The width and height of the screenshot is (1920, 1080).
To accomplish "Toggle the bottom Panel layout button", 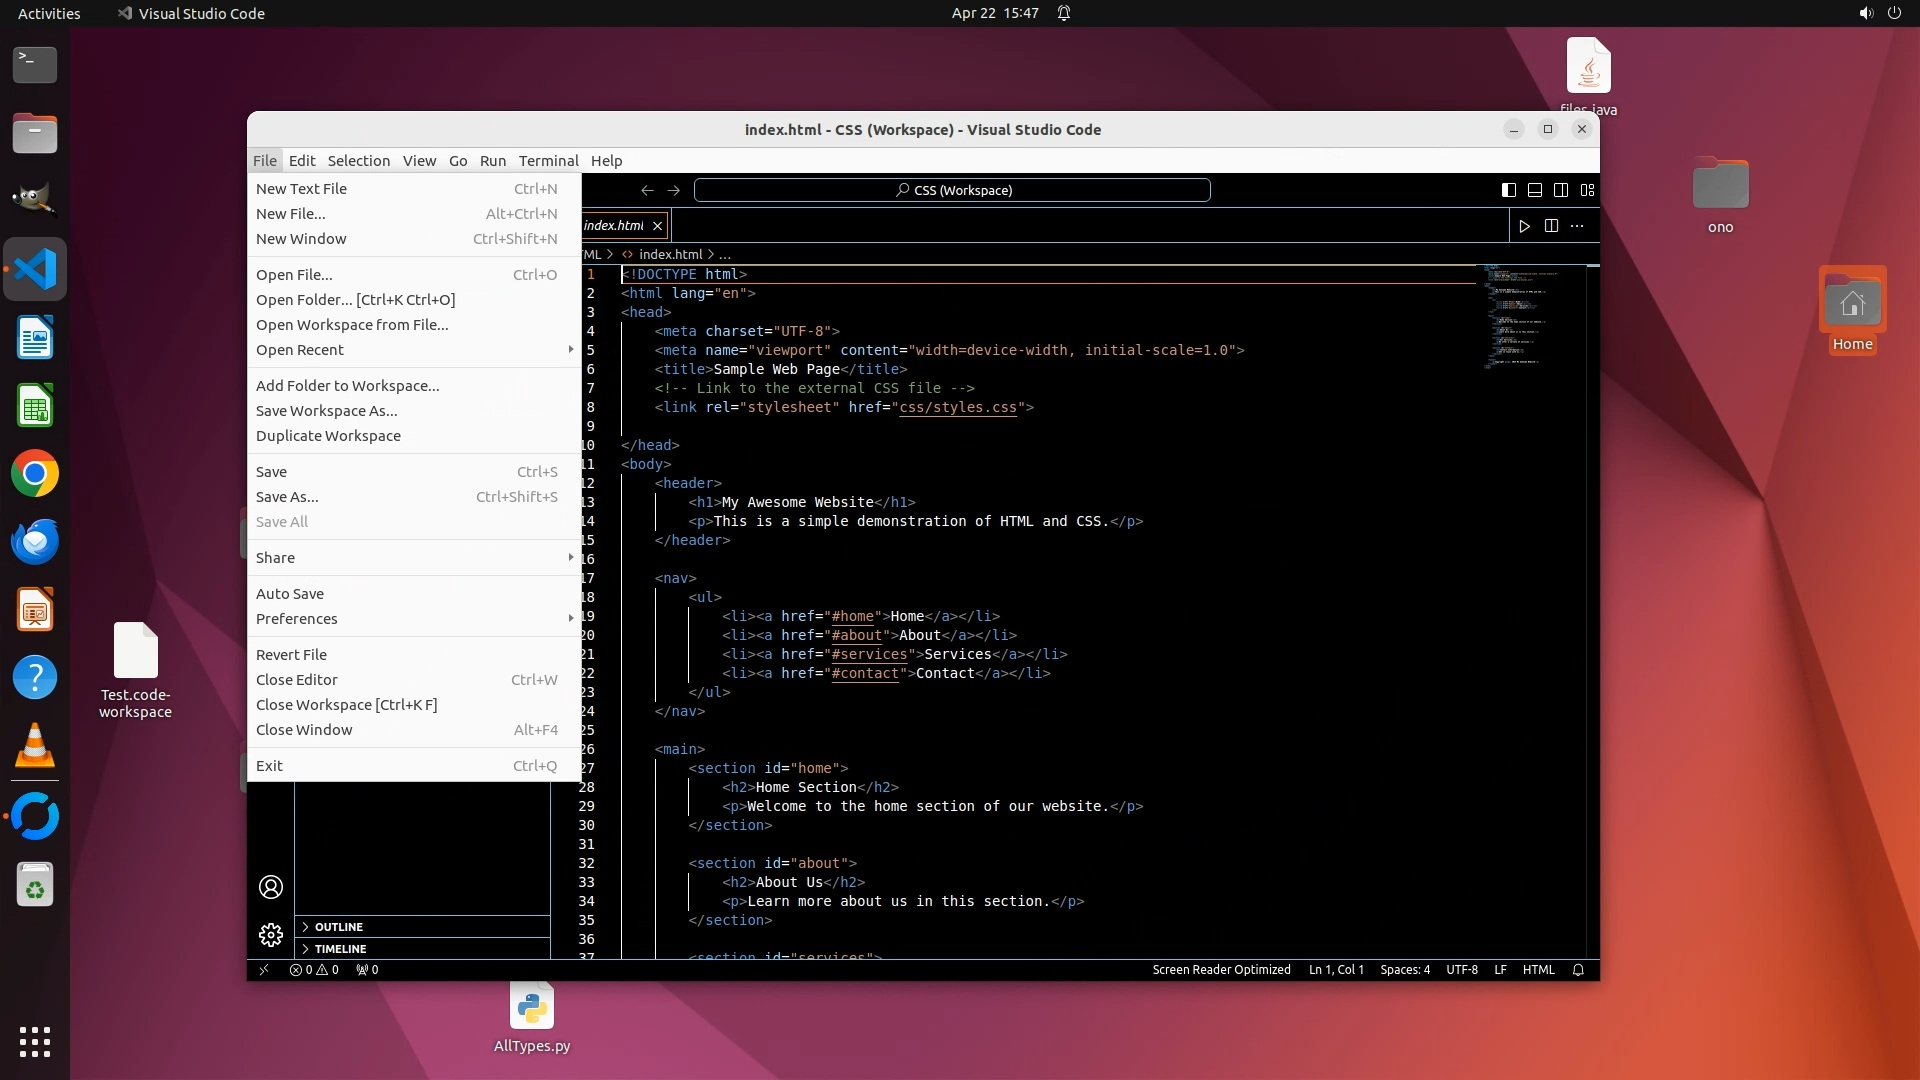I will [1535, 190].
